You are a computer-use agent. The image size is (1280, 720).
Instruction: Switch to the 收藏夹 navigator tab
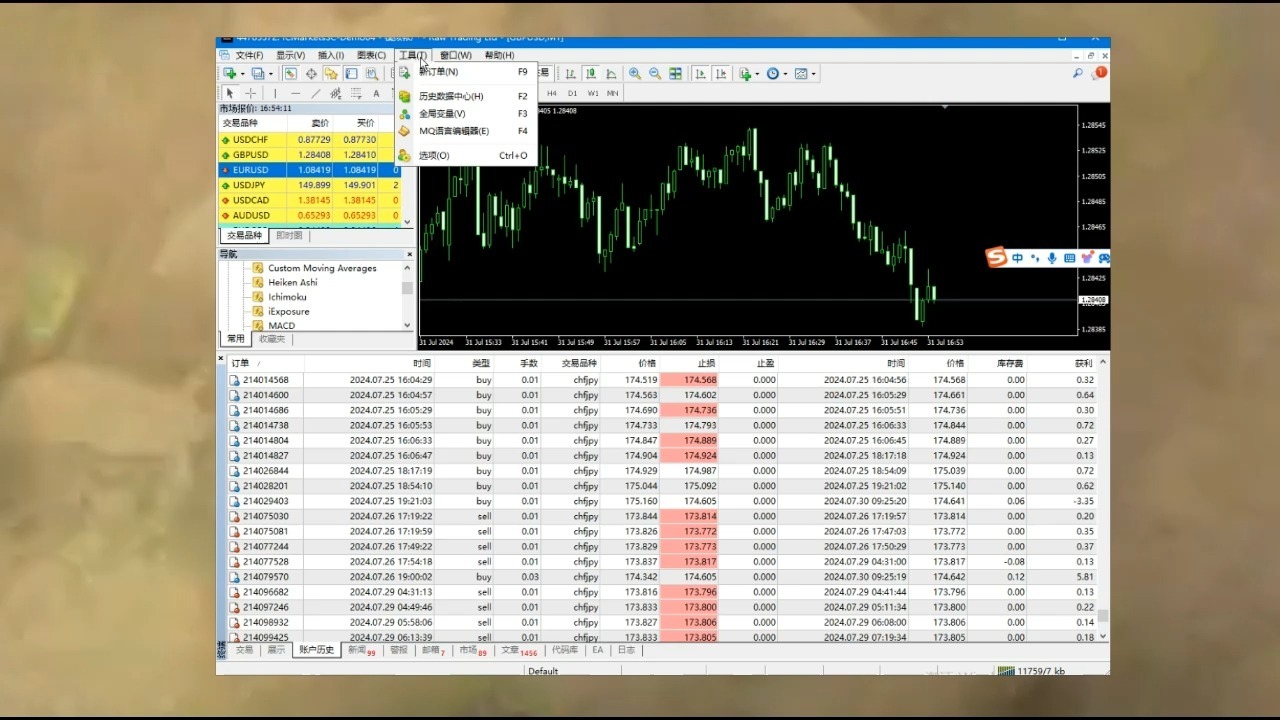pyautogui.click(x=272, y=339)
